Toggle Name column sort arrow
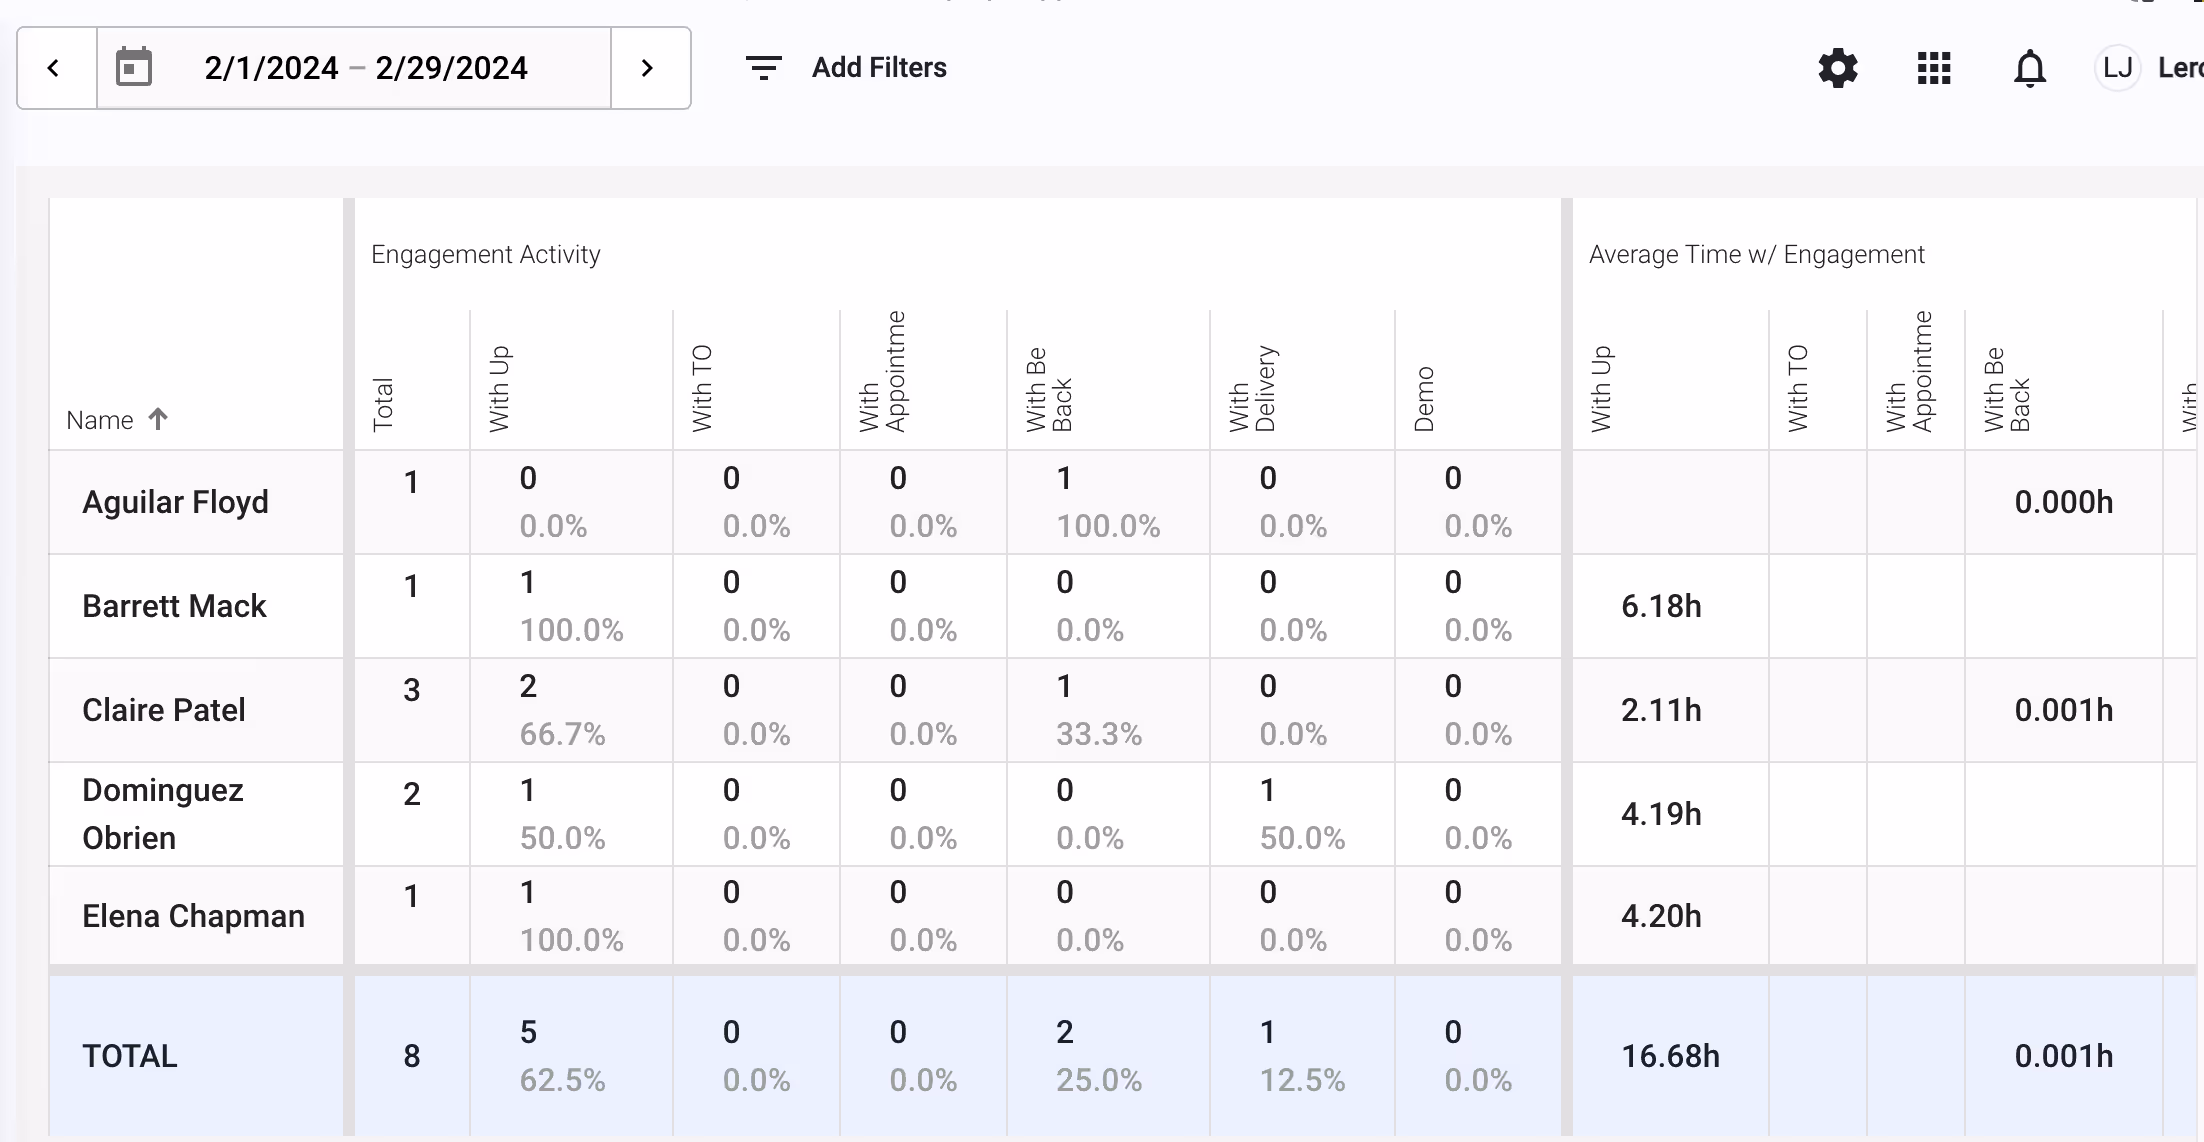Screen dimensions: 2204x1142 click(158, 419)
